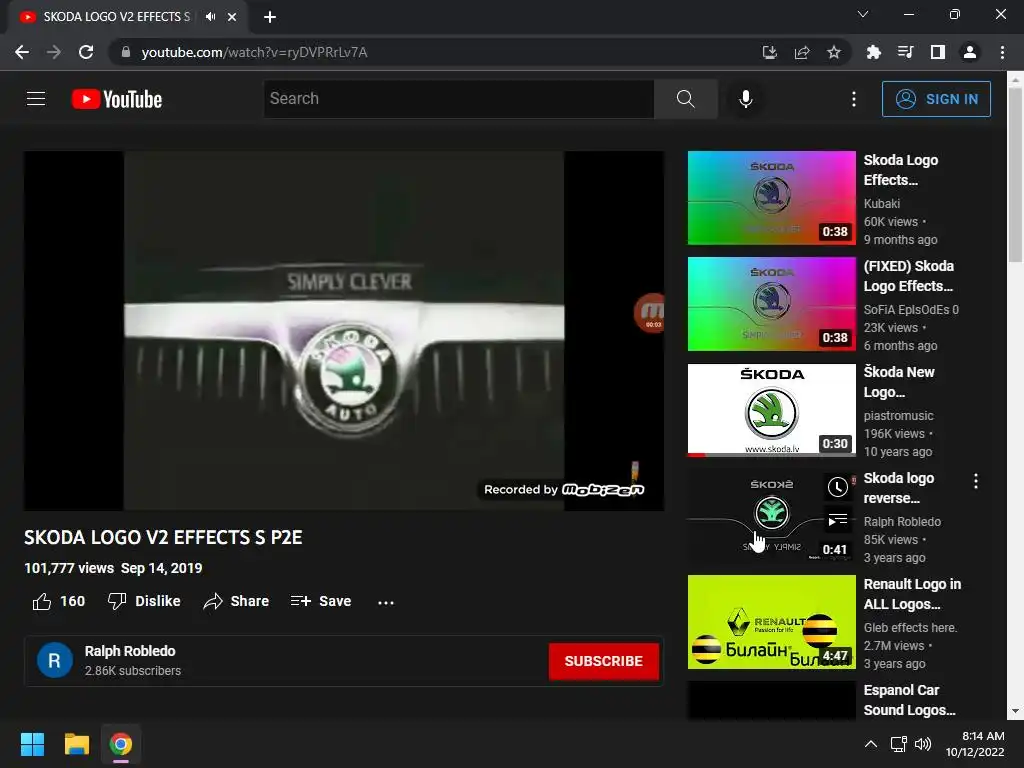The image size is (1024, 768).
Task: Open the (FIXED) Skoda Logo Effects title
Action: [908, 276]
